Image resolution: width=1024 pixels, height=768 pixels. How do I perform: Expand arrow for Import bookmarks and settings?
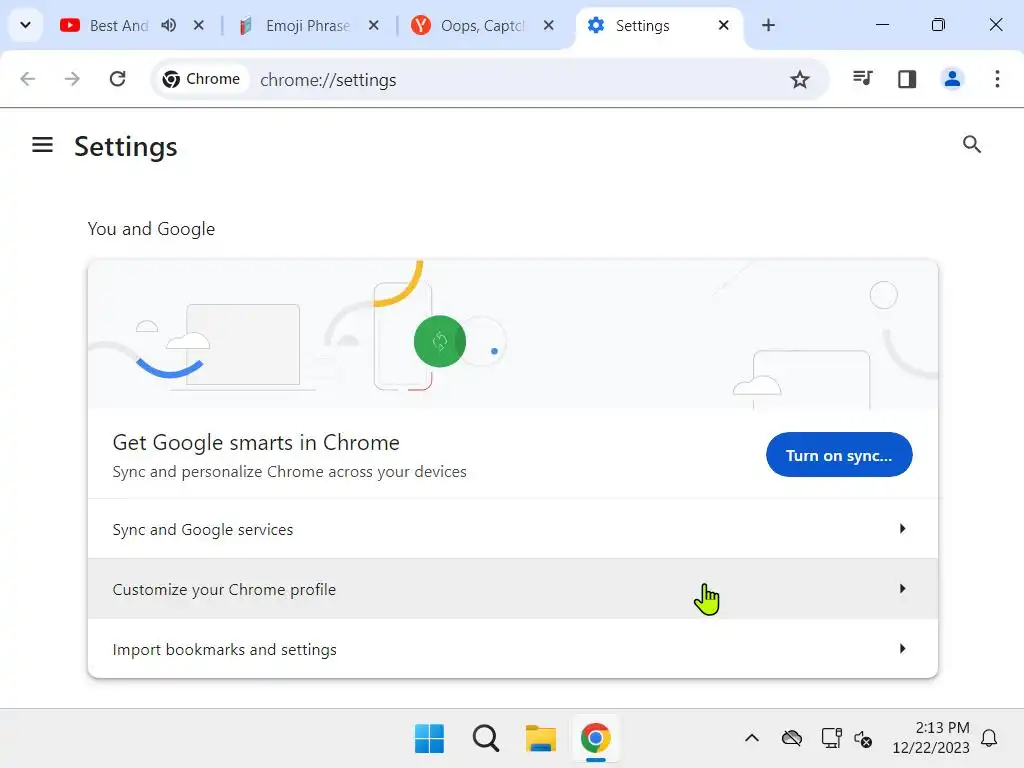(x=903, y=648)
